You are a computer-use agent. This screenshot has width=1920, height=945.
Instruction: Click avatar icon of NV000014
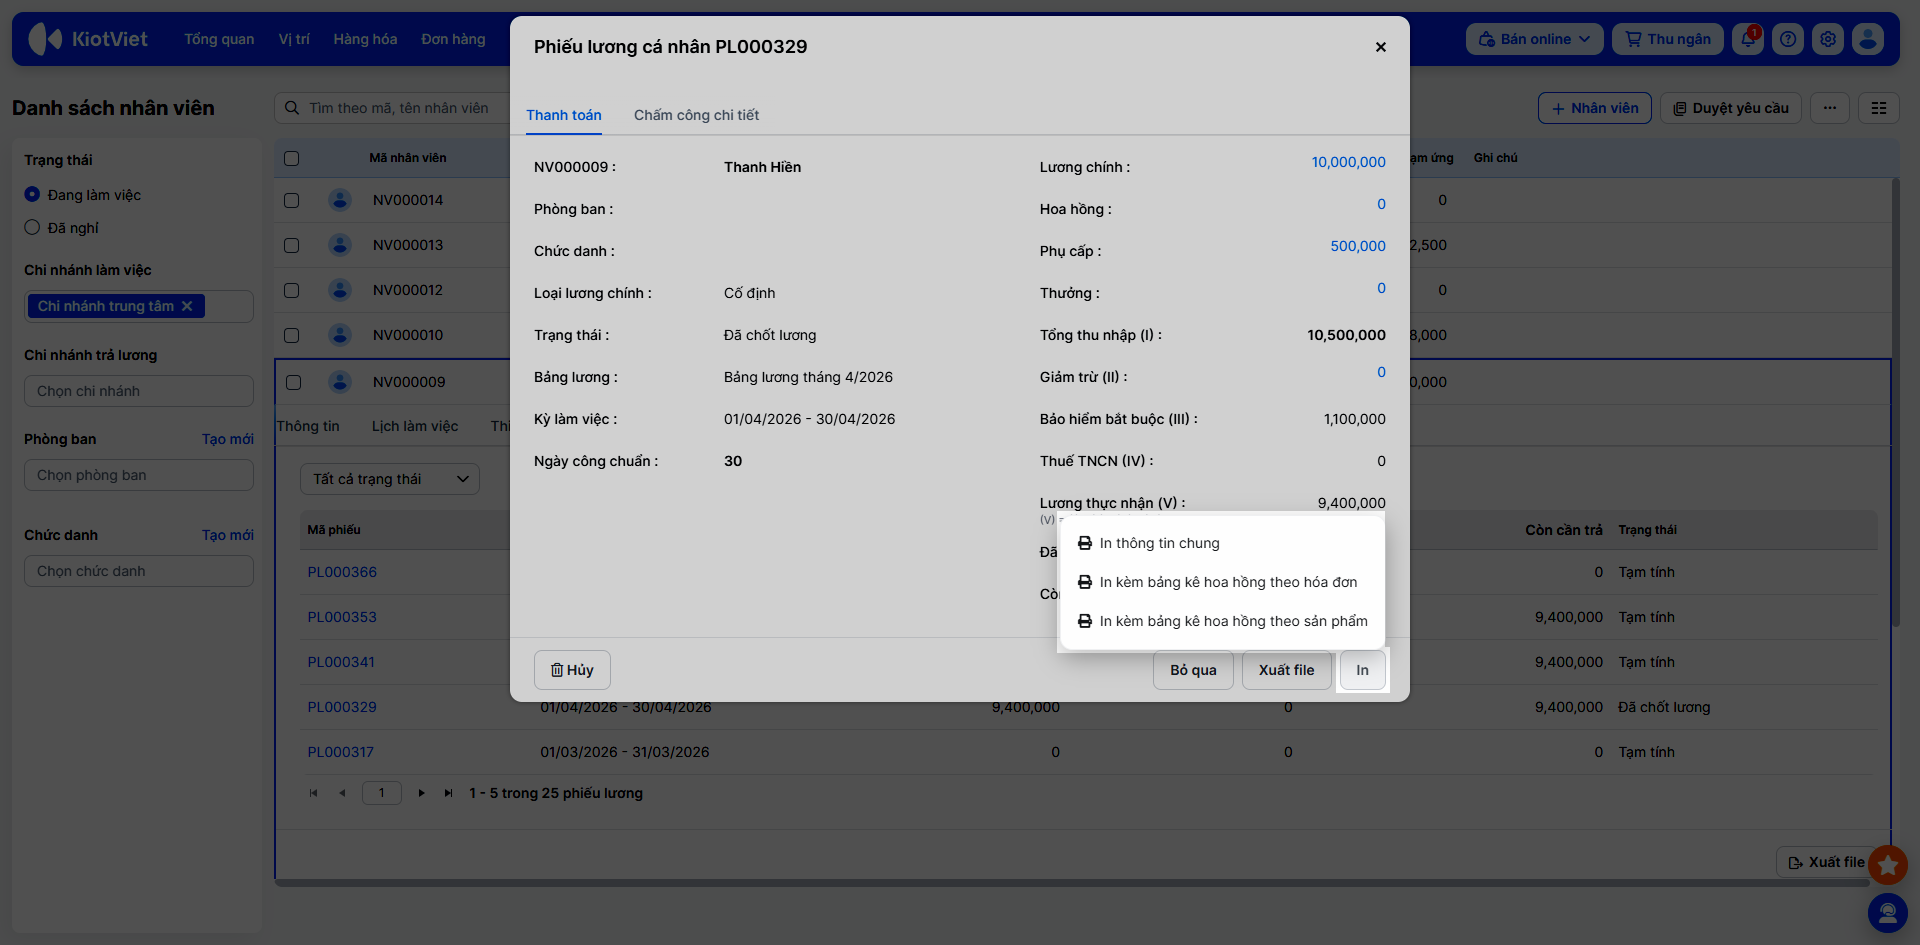pos(340,200)
